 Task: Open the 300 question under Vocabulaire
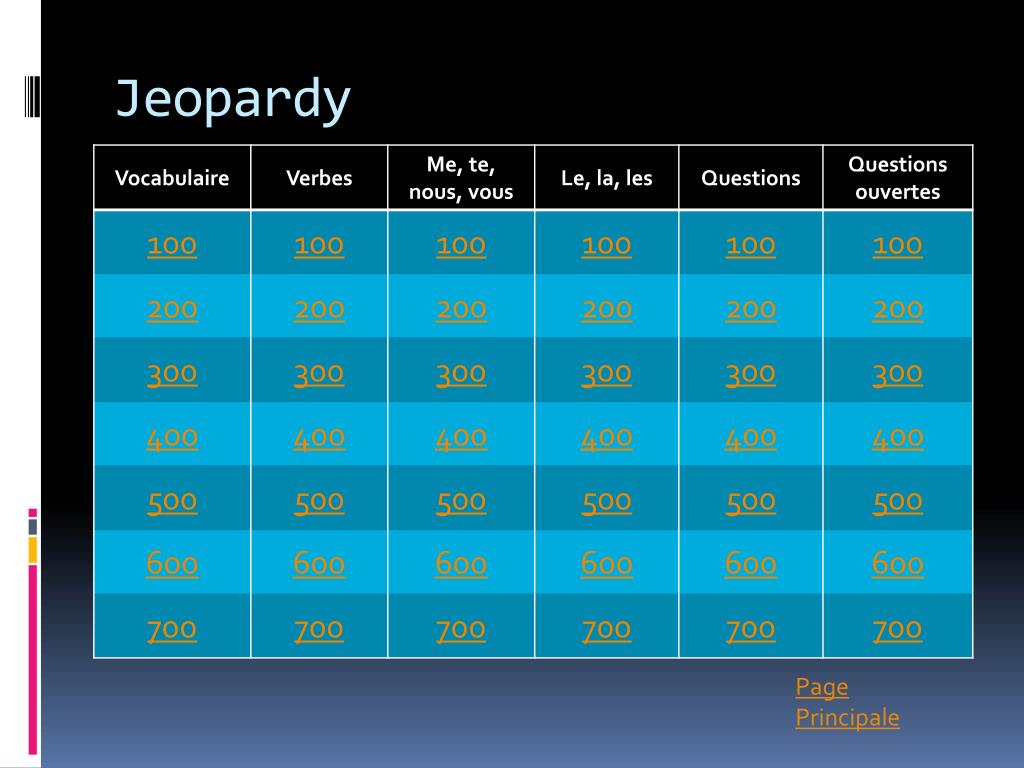coord(172,374)
